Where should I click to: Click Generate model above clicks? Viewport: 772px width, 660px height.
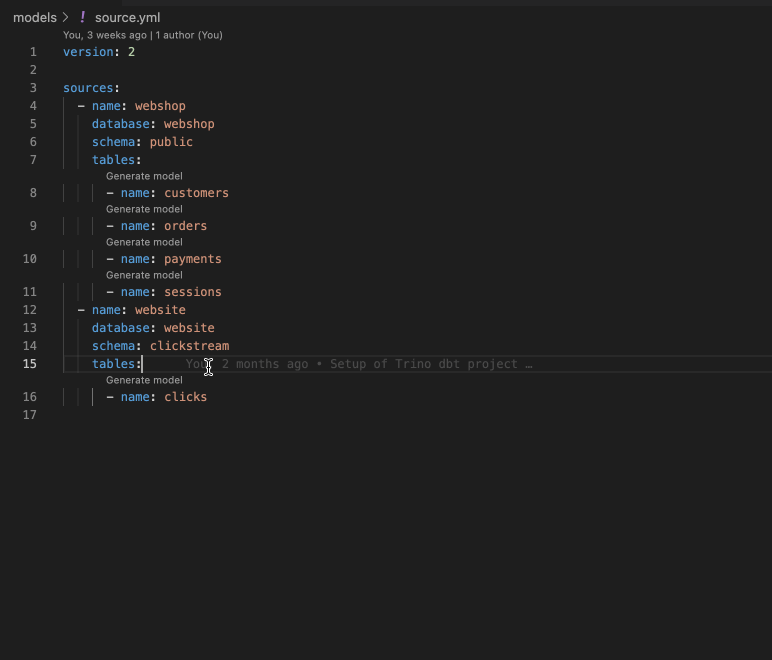144,380
